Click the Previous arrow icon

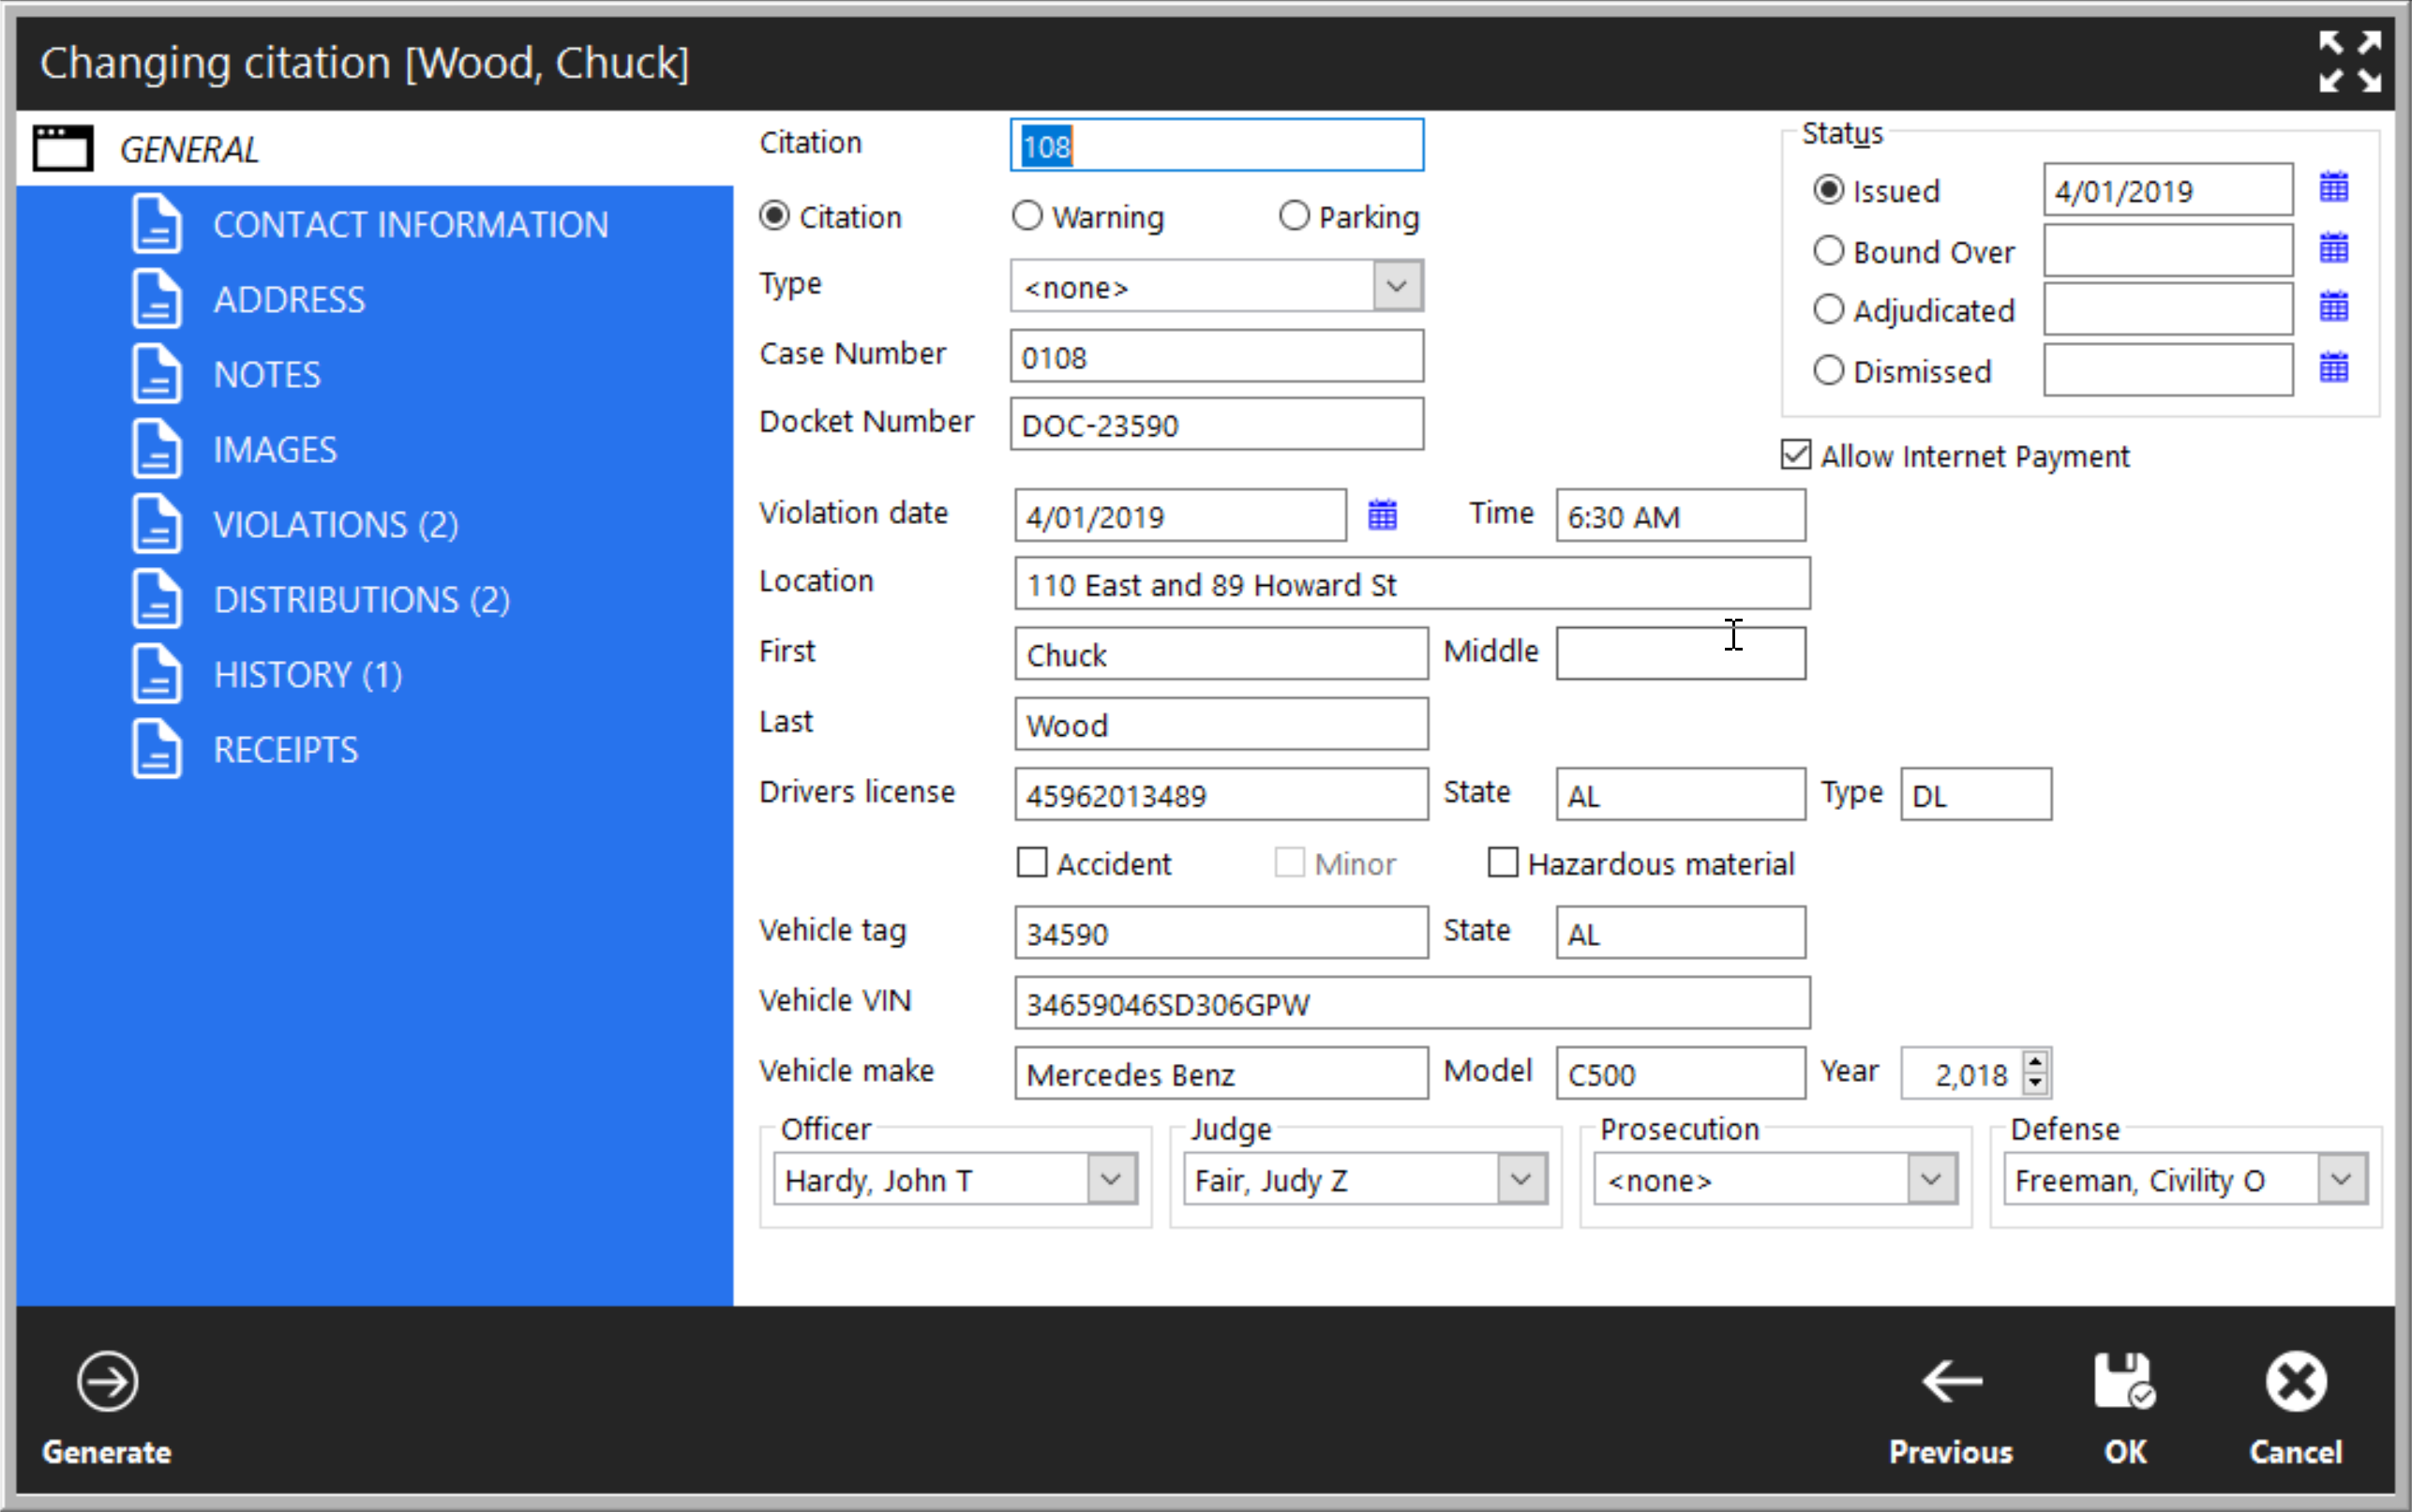[1950, 1382]
